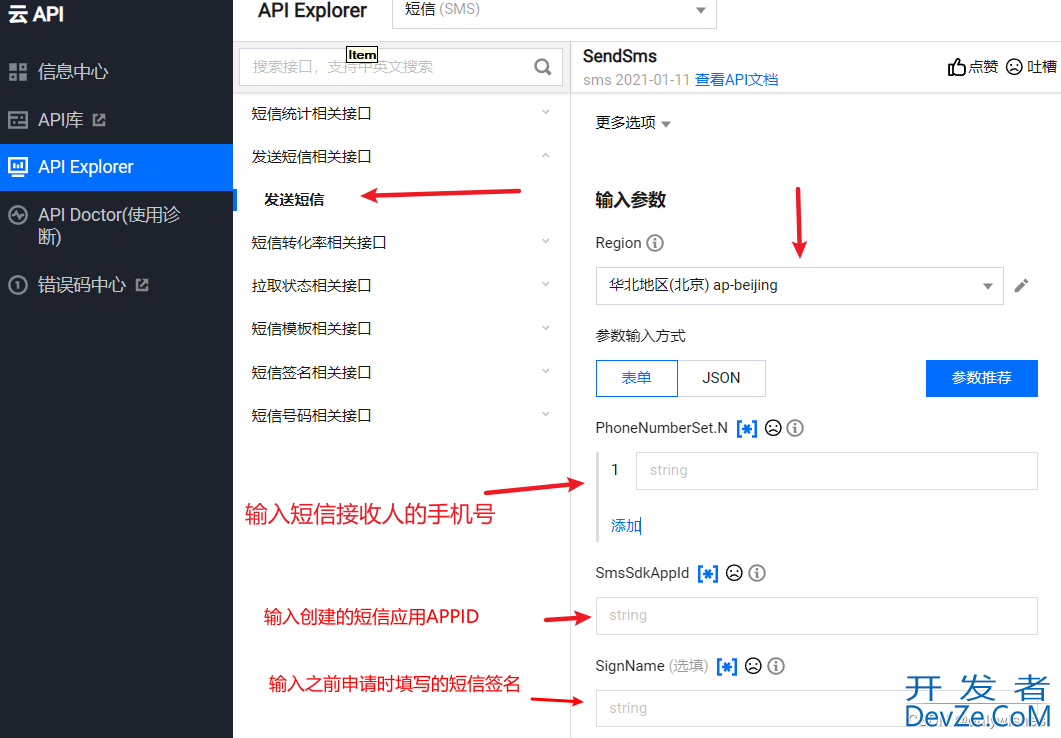Expand 短信签名相关接口 group

(401, 372)
